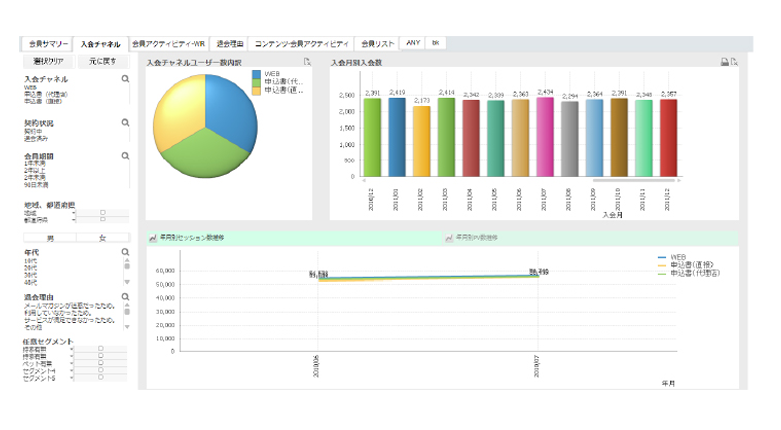Click the green 申込書(代.. legend swatch
This screenshot has width=781, height=430.
tap(257, 82)
